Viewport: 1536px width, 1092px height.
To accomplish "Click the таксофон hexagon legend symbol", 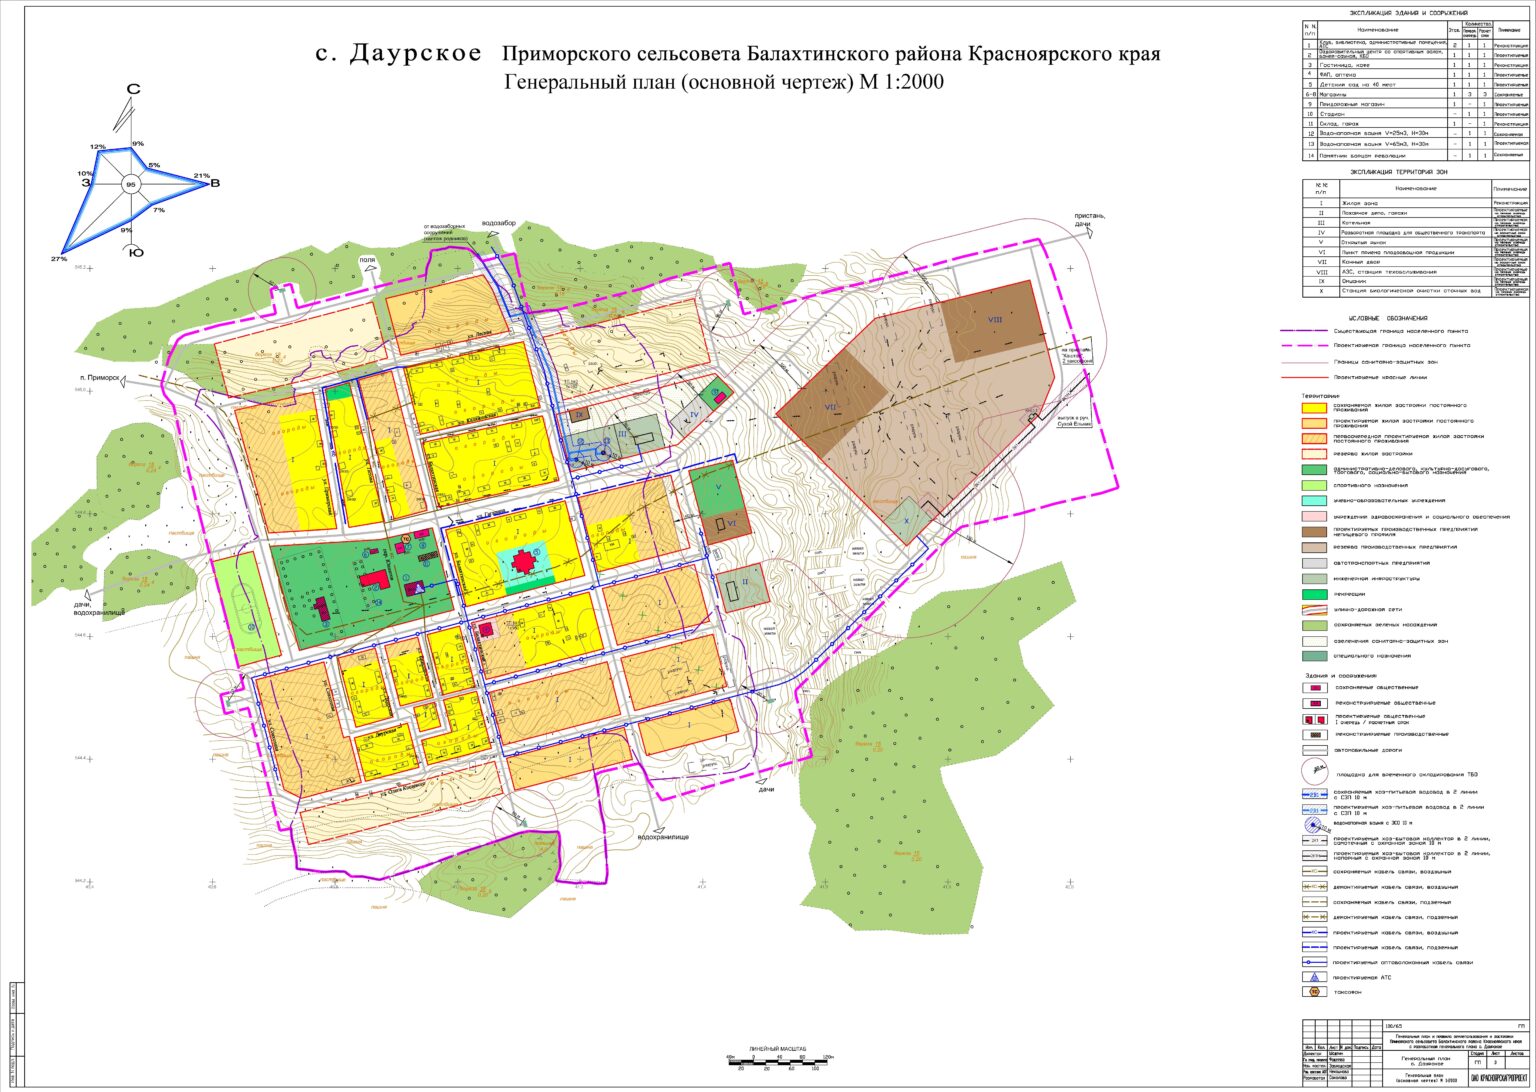I will point(1315,992).
